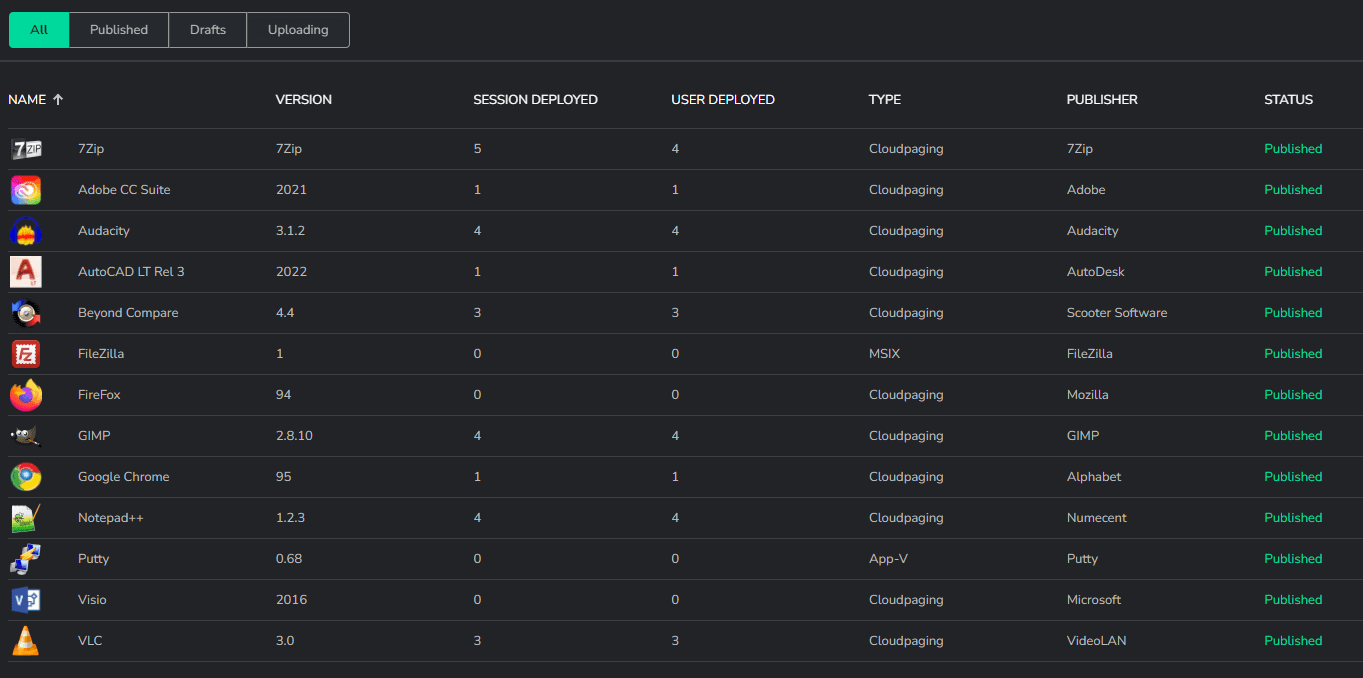Image resolution: width=1363 pixels, height=678 pixels.
Task: Click the GIMP mascot icon
Action: click(26, 436)
